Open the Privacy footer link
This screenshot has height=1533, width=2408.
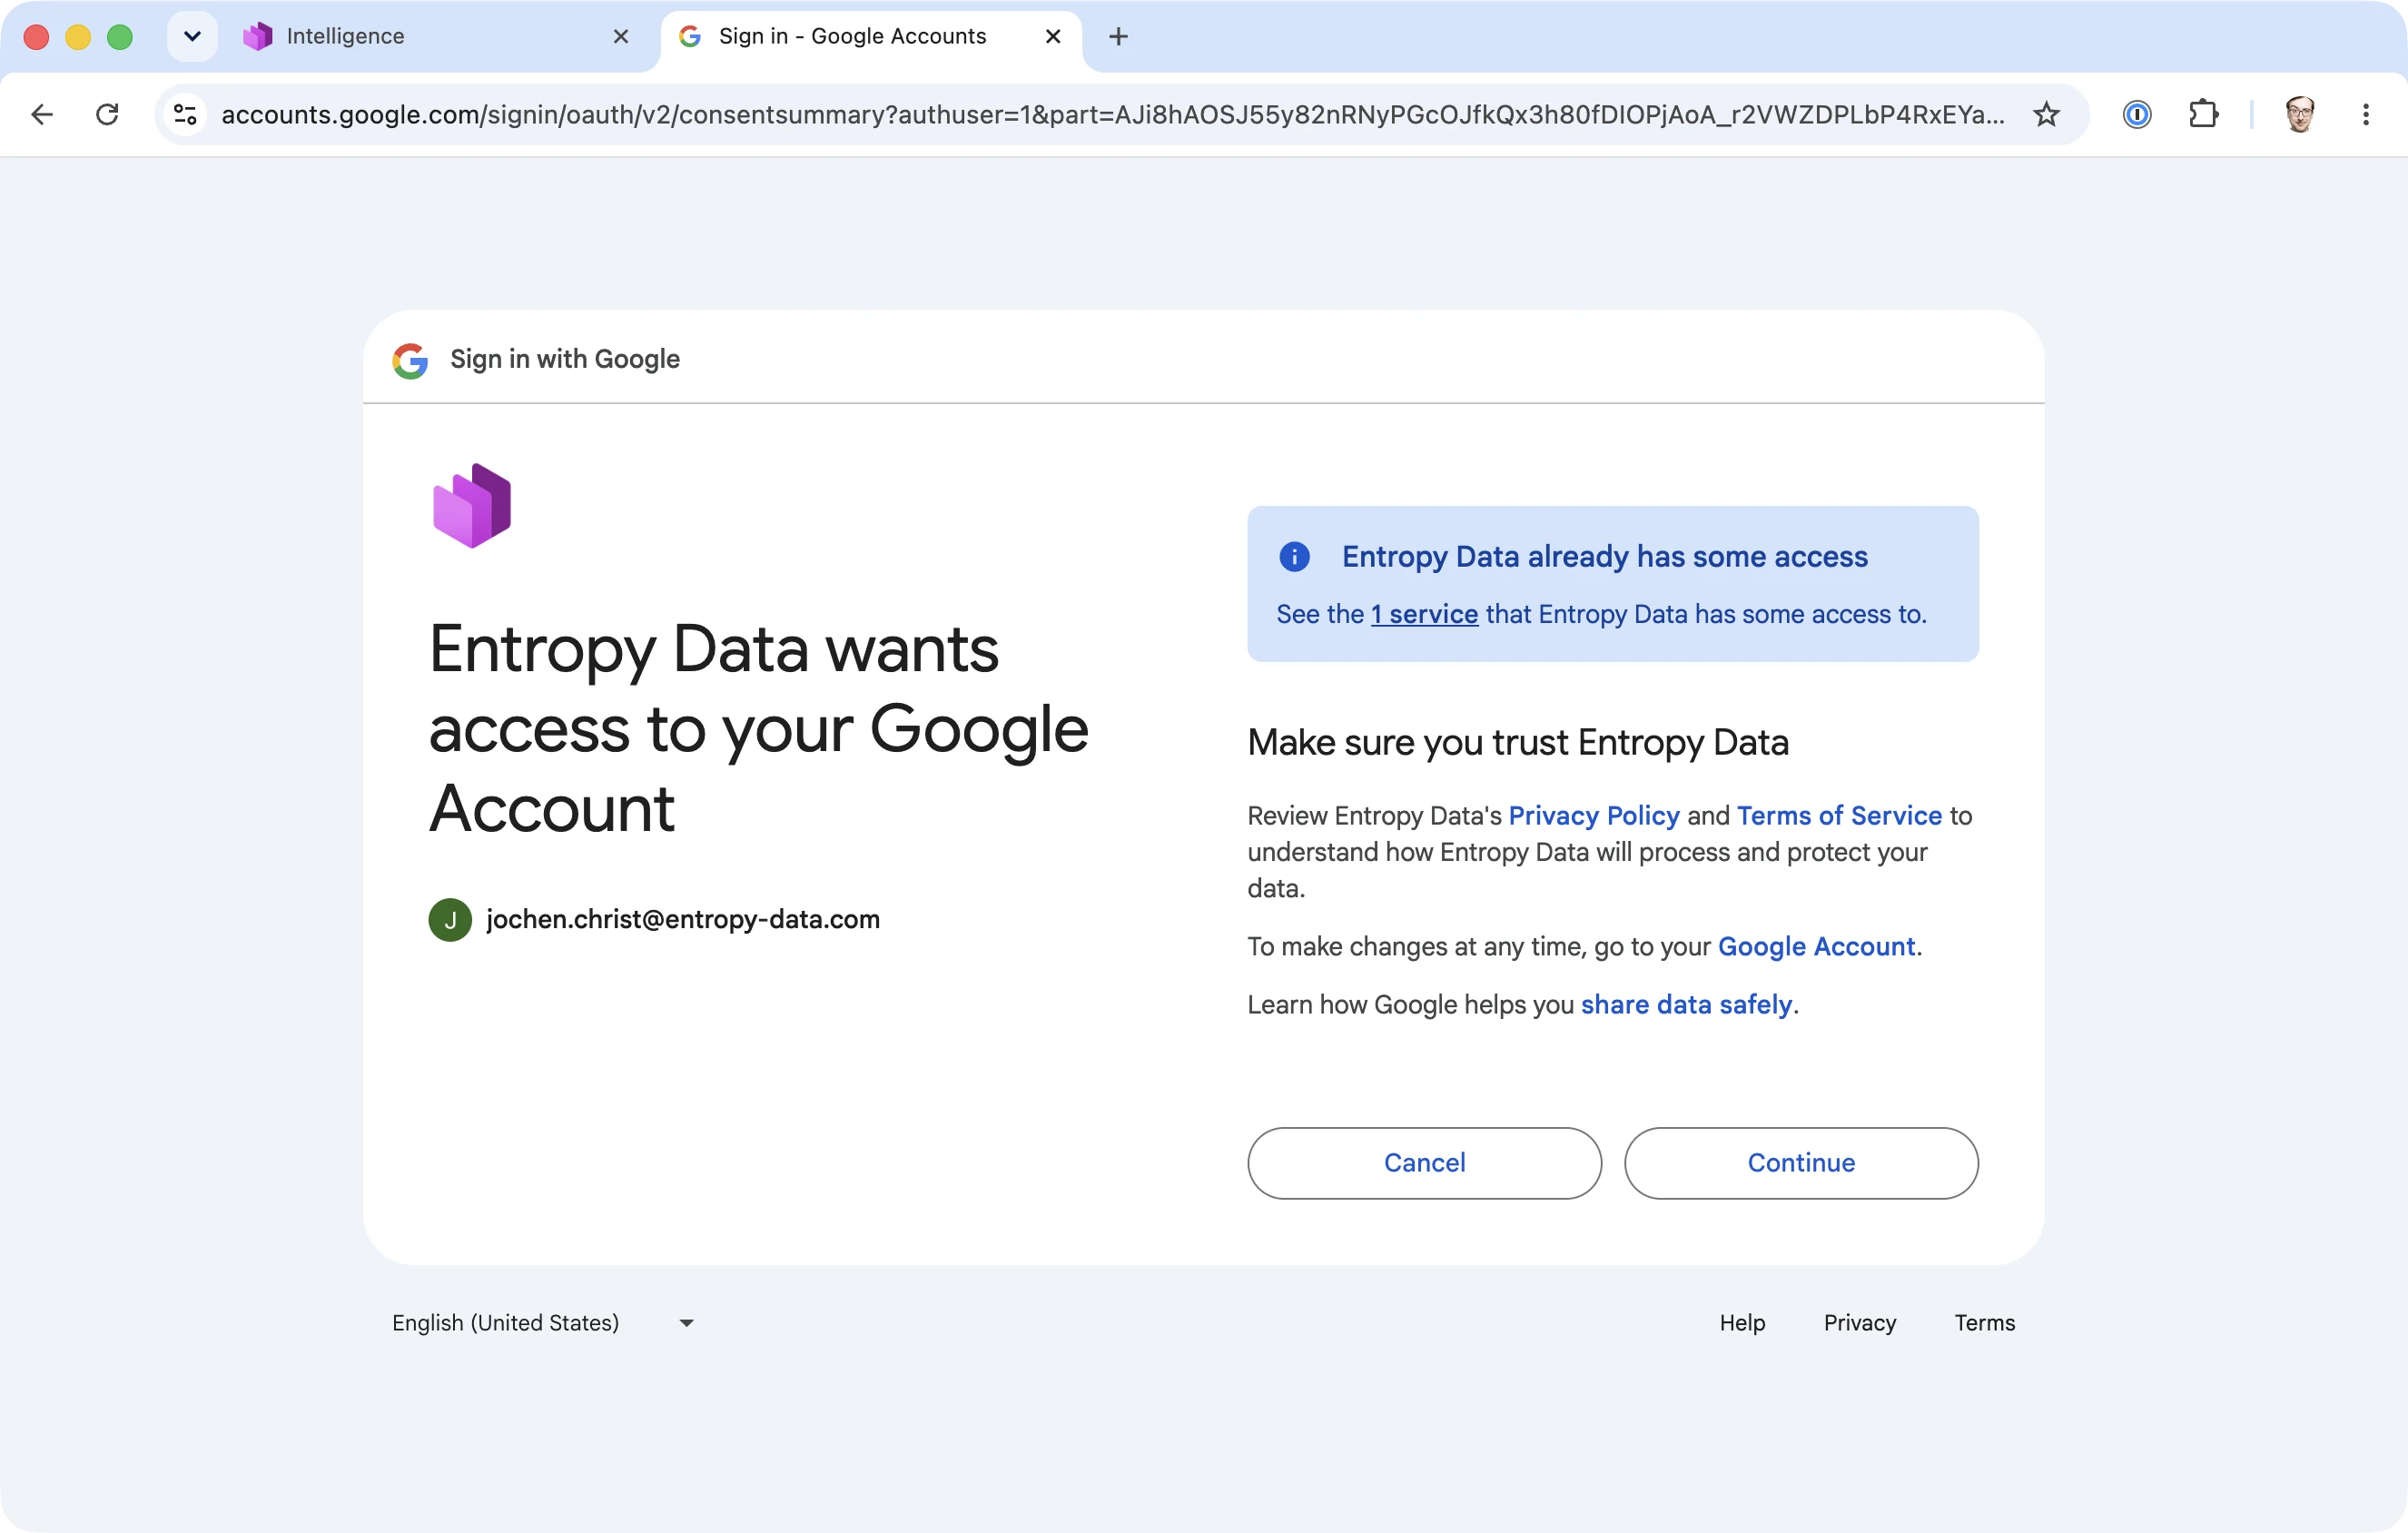[x=1859, y=1323]
